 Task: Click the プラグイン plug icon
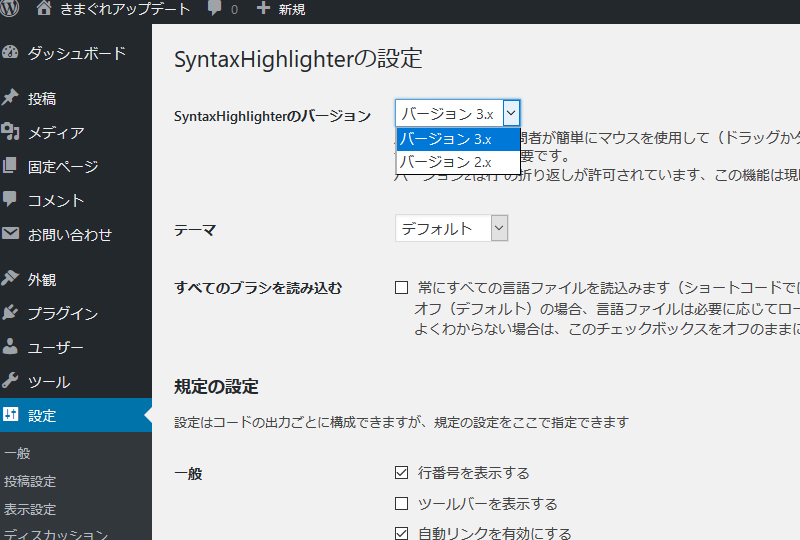10,312
